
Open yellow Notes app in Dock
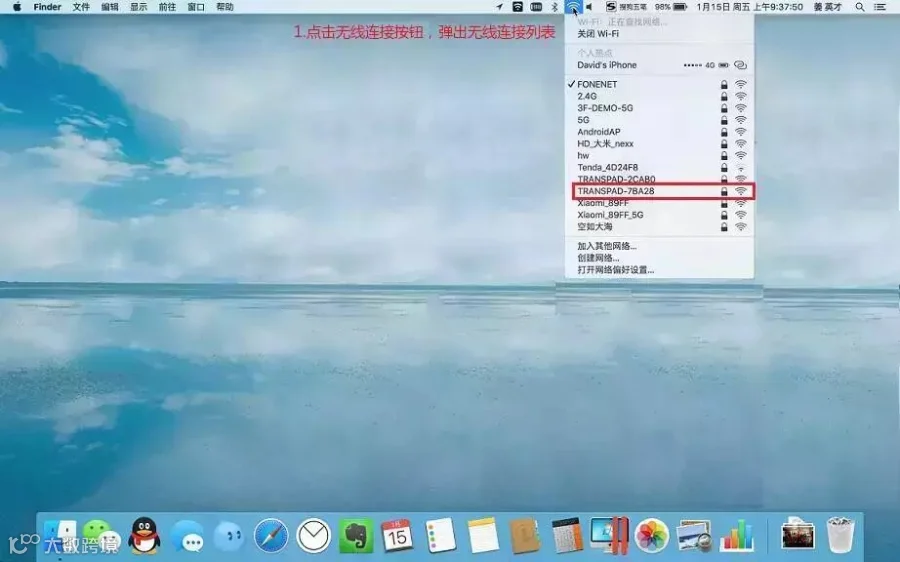tap(483, 536)
